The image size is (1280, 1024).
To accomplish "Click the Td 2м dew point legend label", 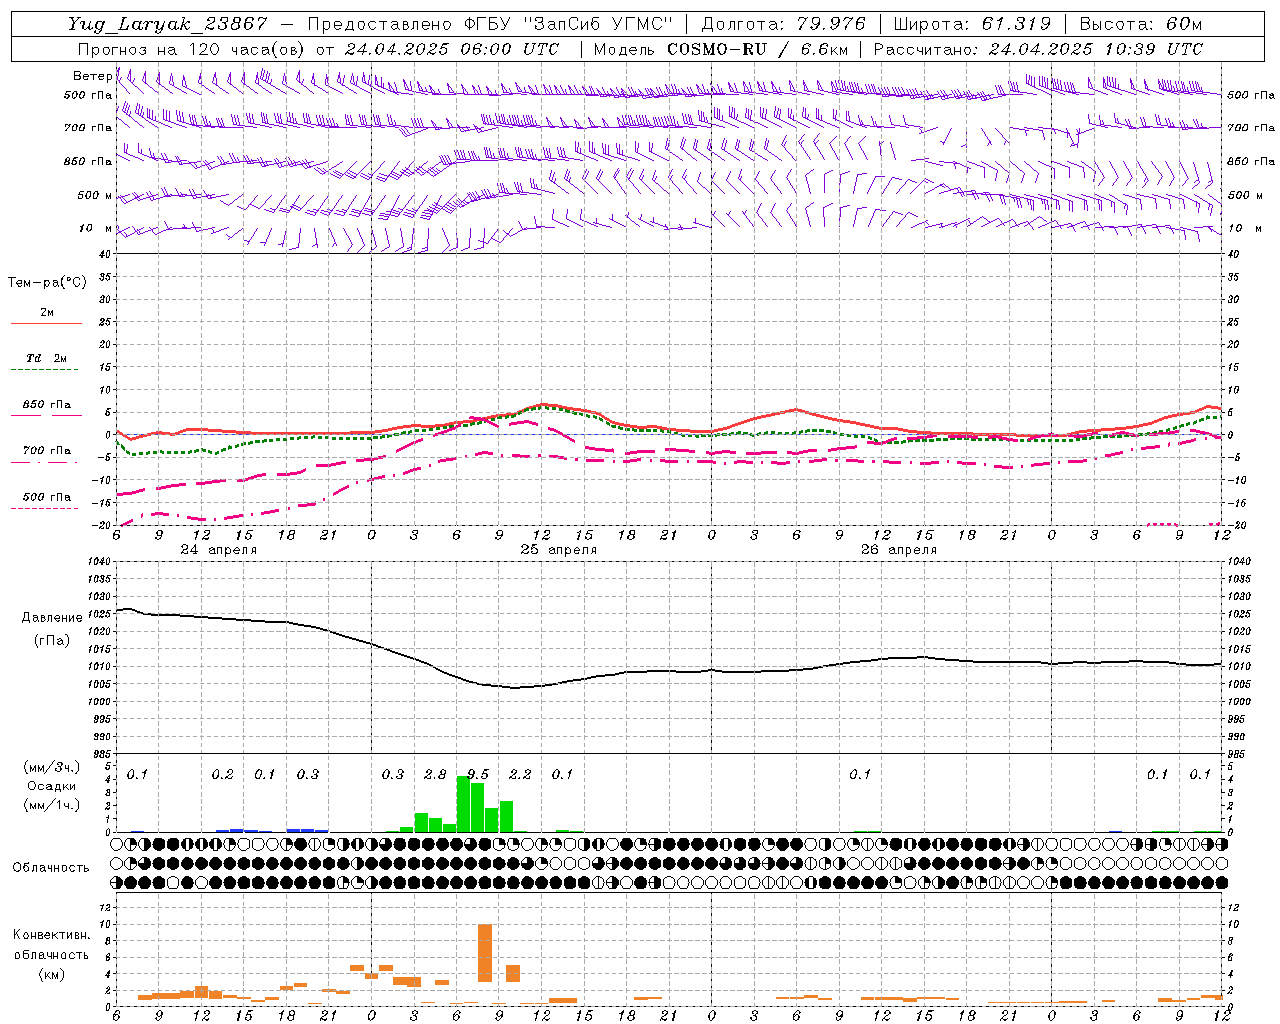I will tap(46, 358).
